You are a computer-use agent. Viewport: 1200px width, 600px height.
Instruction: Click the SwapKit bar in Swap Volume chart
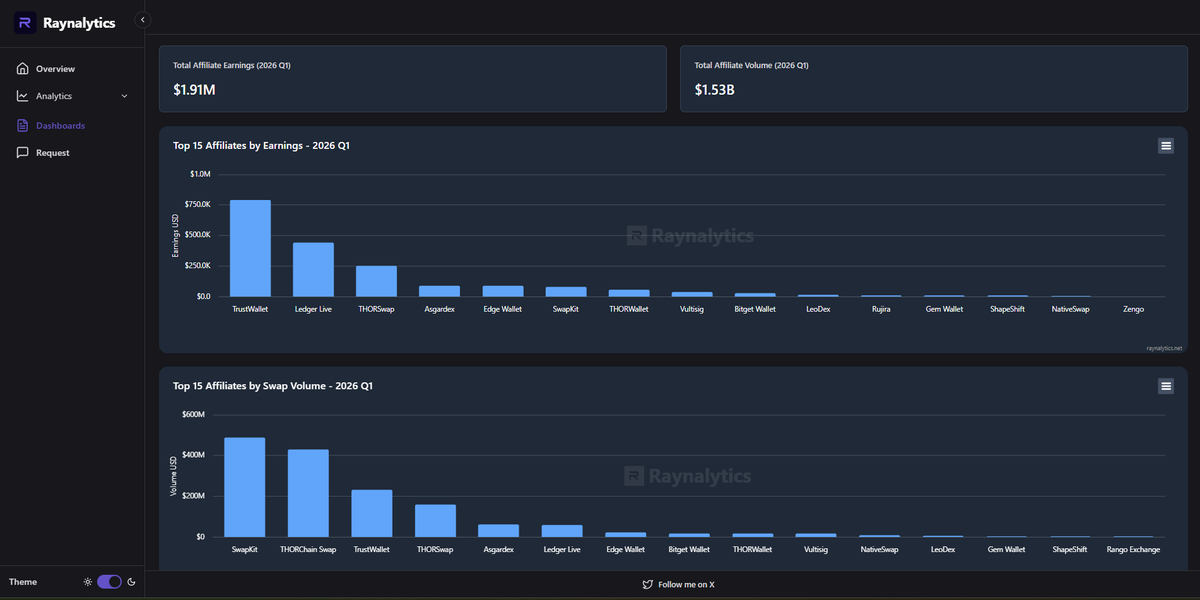point(244,487)
